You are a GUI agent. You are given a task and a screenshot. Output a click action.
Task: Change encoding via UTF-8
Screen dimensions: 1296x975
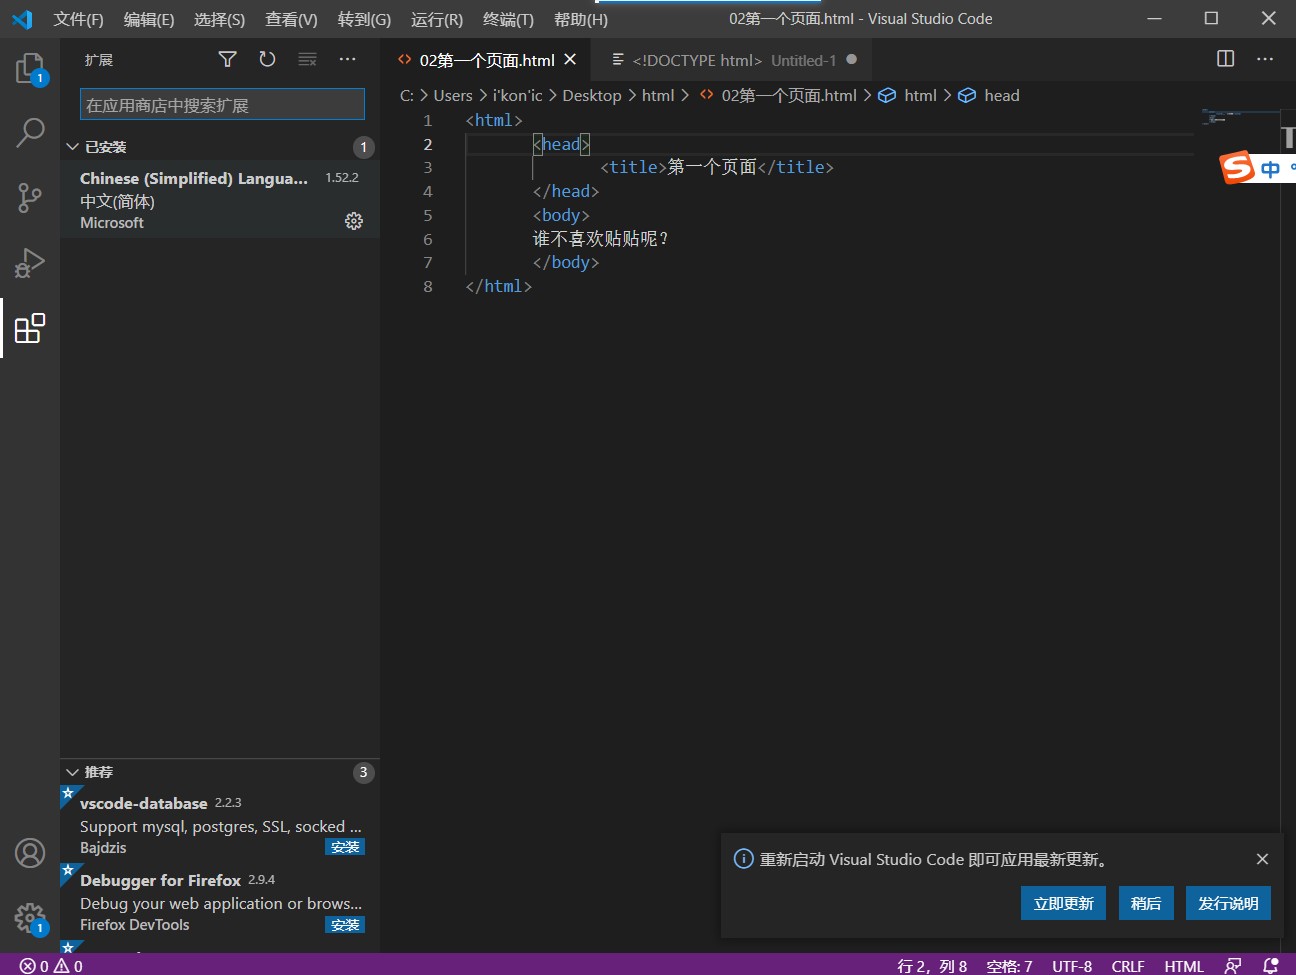click(1072, 966)
